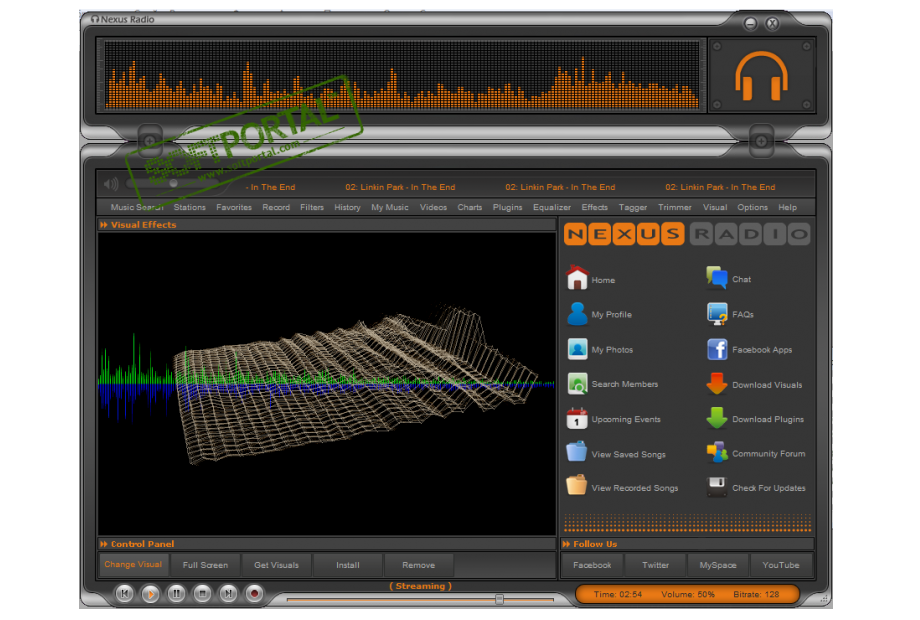Screen dimensions: 920x620
Task: Open the Home icon in Nexus panel
Action: coord(577,278)
